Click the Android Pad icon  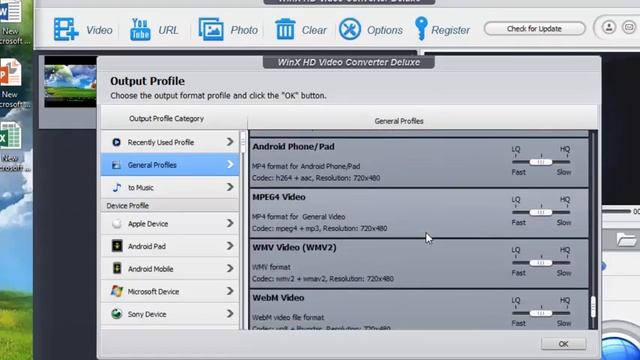pos(117,246)
